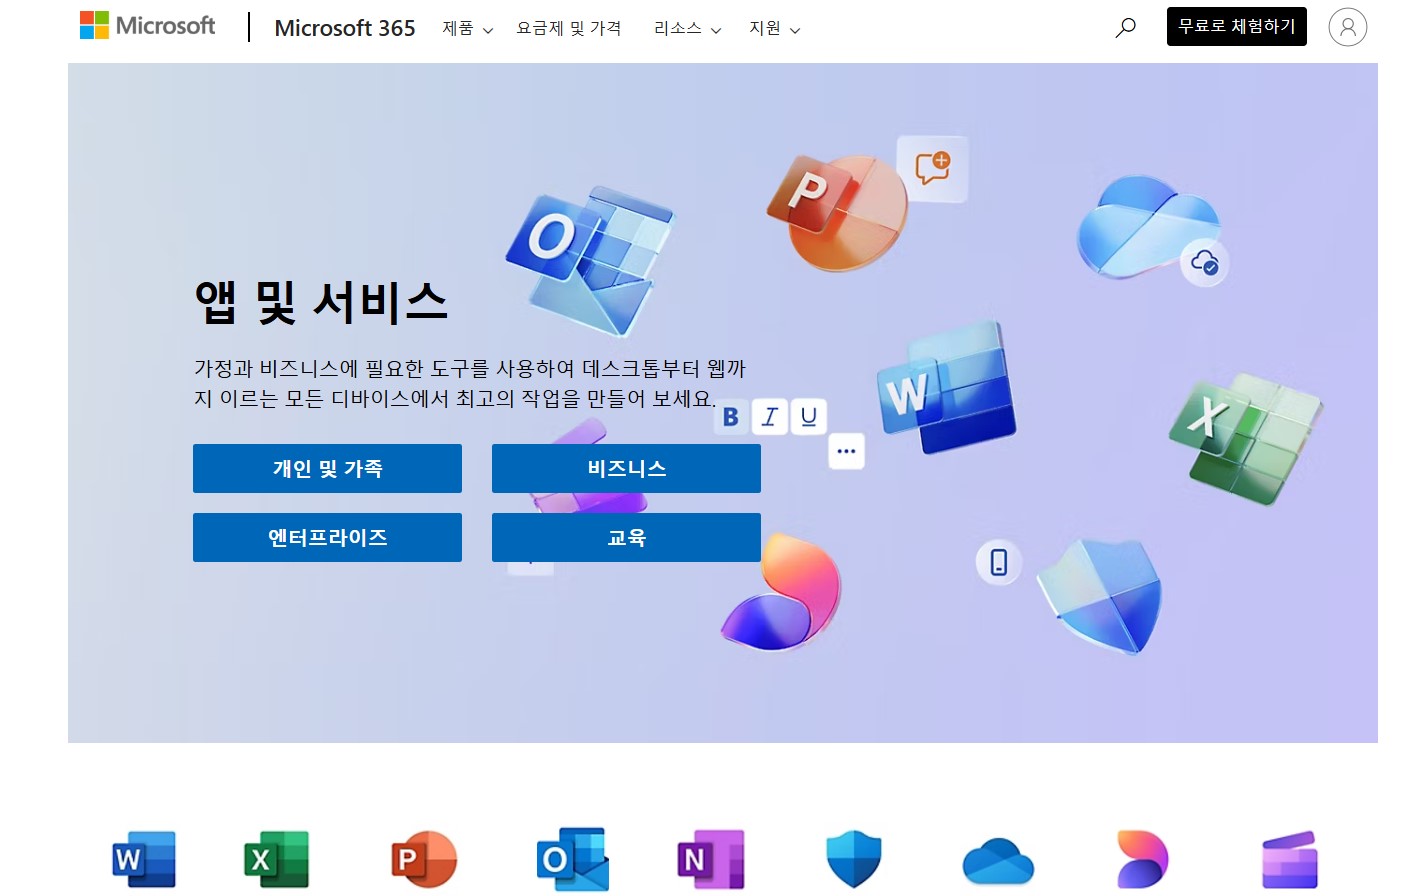This screenshot has height=896, width=1425.
Task: Click the OneNote icon in bottom row
Action: pyautogui.click(x=711, y=859)
